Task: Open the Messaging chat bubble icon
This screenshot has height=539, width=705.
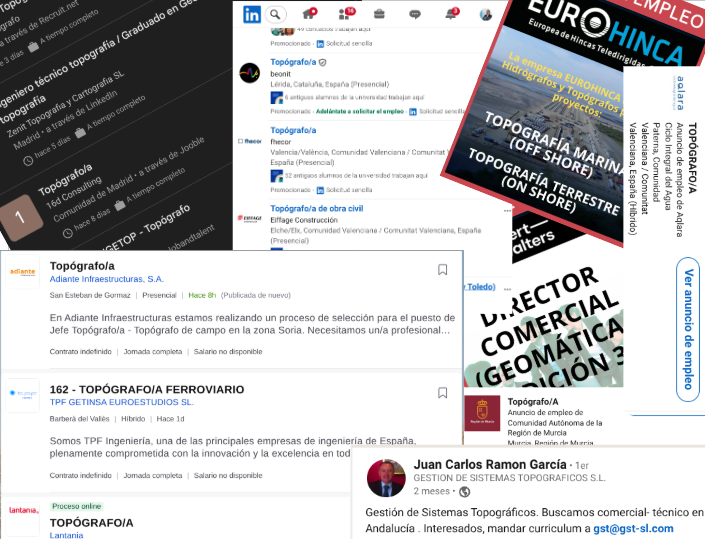Action: tap(415, 14)
